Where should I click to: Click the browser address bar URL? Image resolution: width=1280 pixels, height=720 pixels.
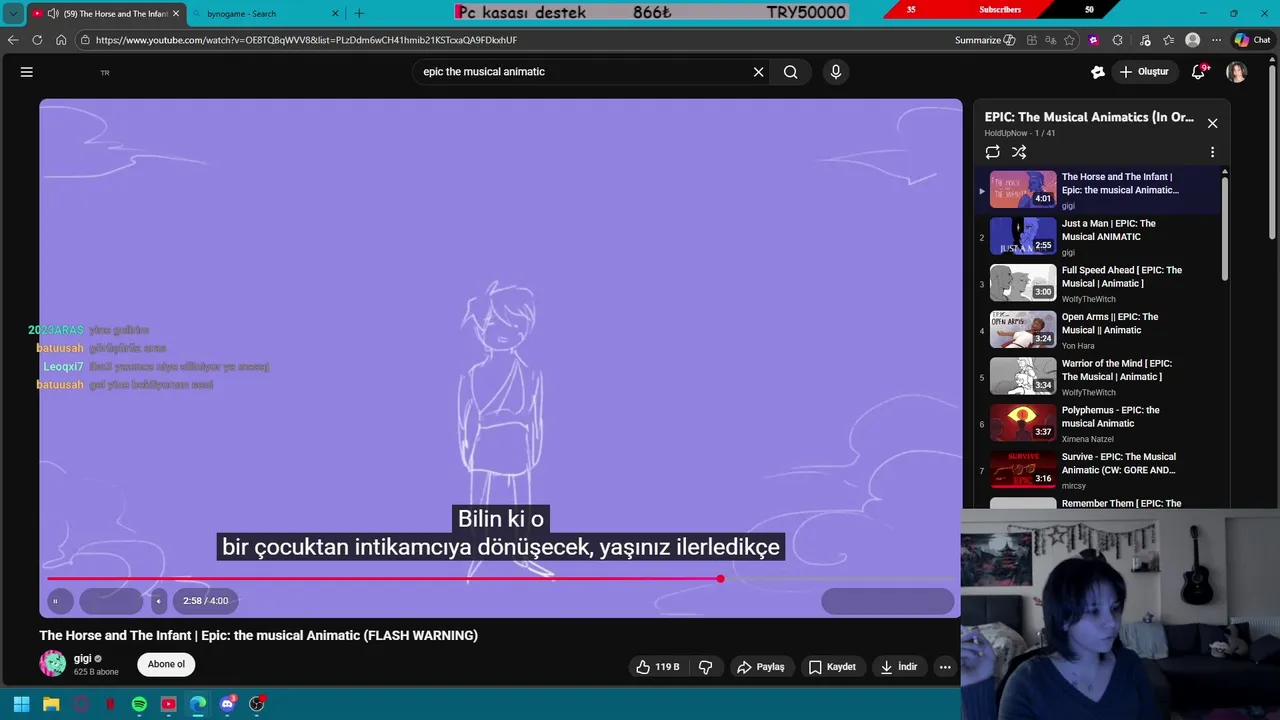[306, 40]
